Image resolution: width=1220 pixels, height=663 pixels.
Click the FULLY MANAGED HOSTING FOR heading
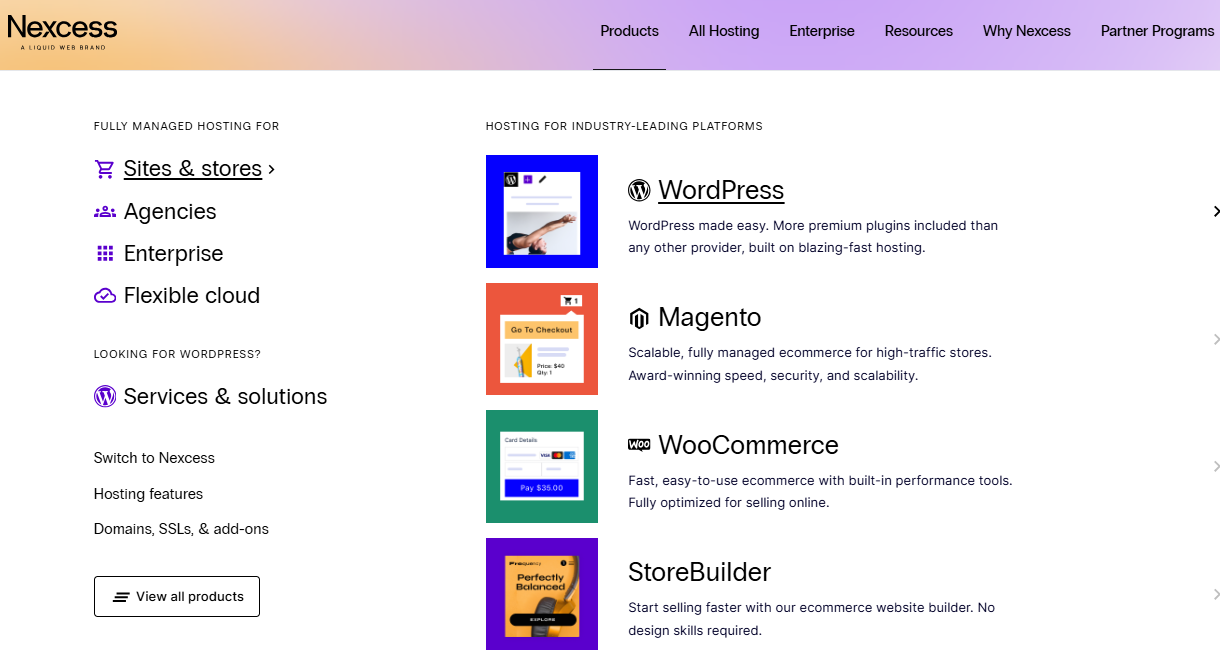[x=187, y=126]
